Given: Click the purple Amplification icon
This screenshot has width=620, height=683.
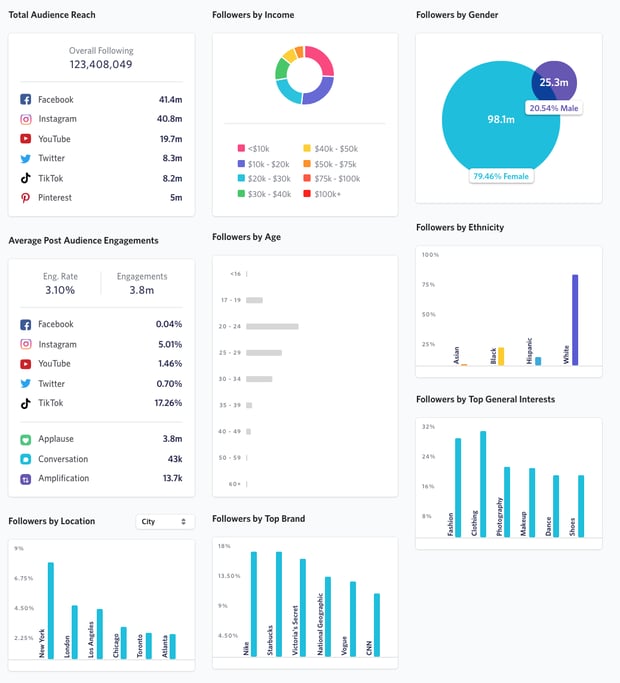Looking at the screenshot, I should [x=26, y=479].
